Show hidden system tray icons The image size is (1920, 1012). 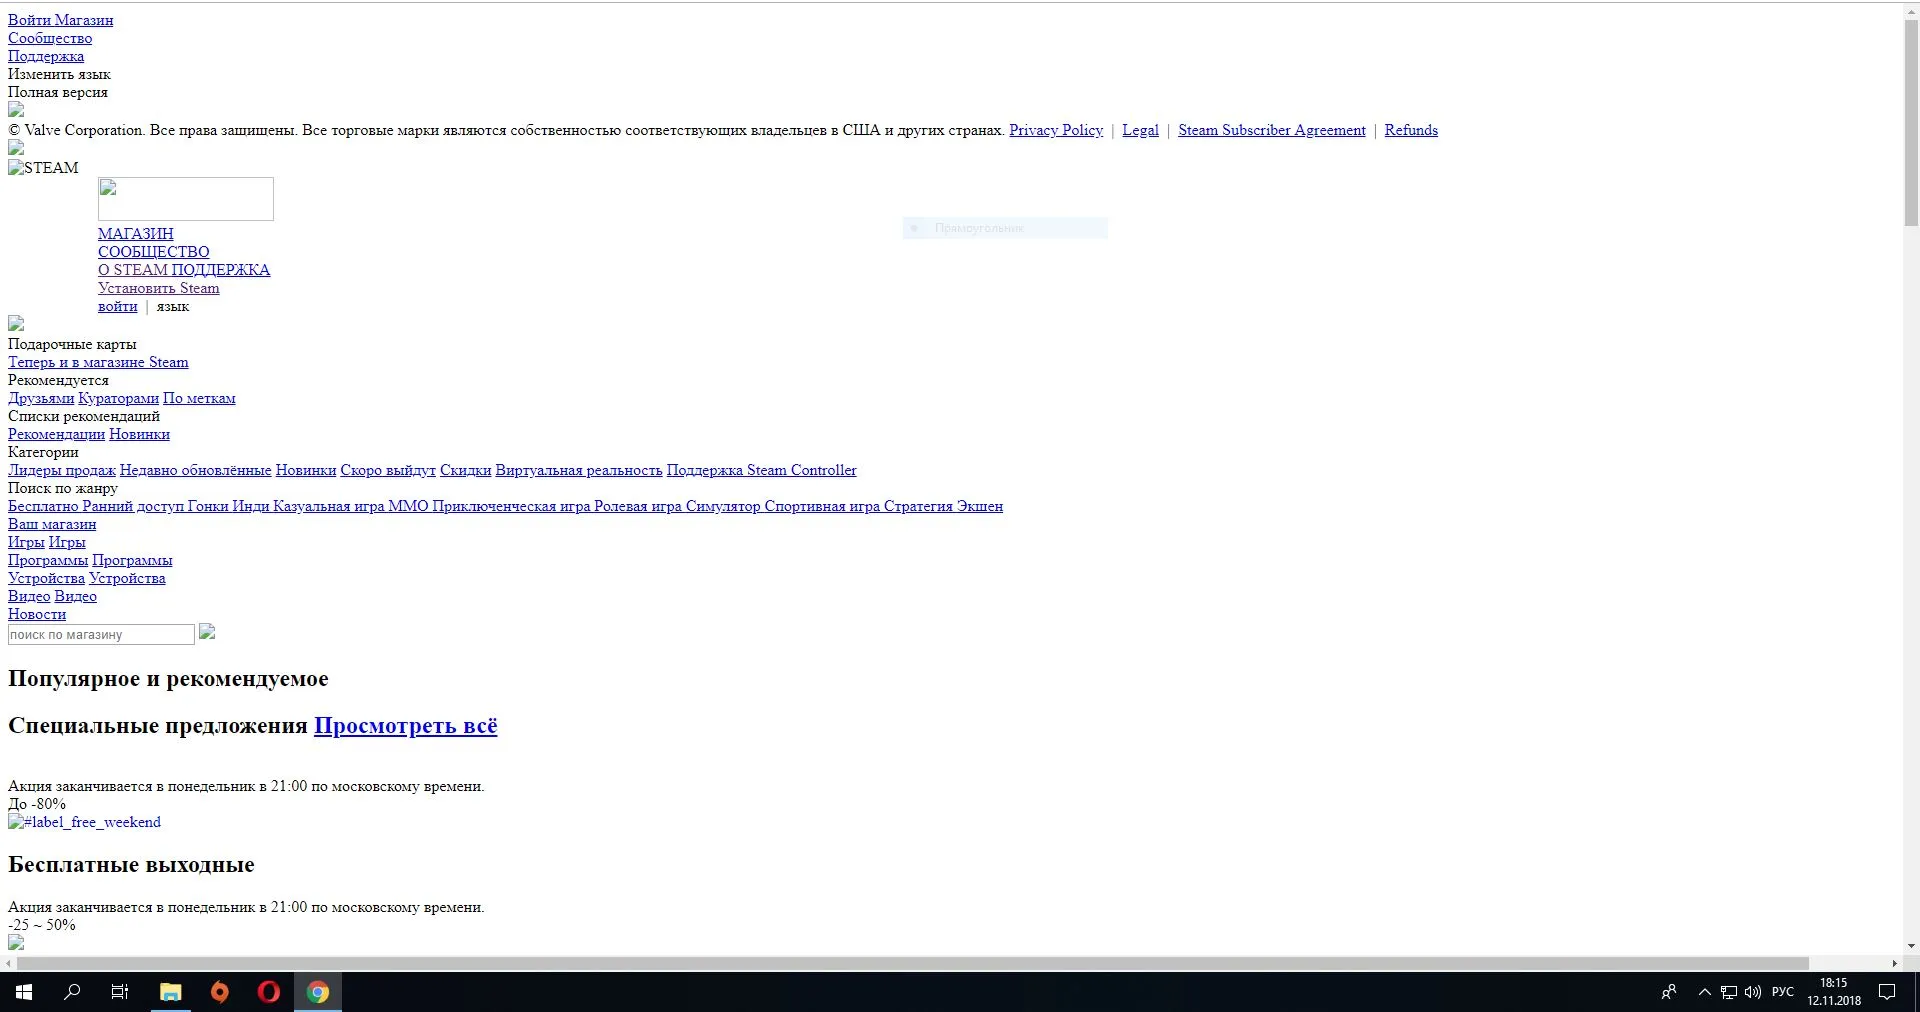1704,992
